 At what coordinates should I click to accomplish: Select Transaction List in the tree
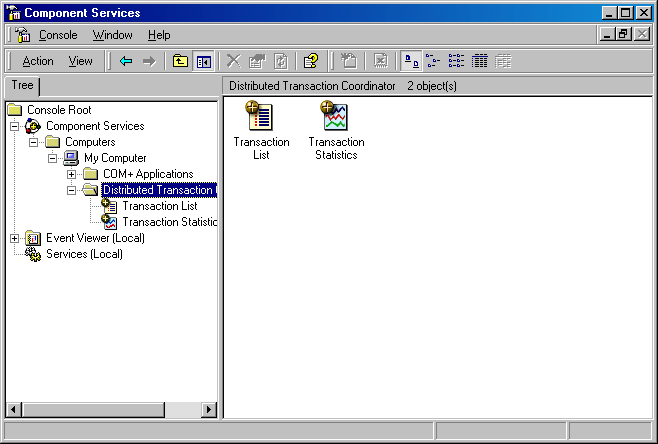click(x=159, y=206)
